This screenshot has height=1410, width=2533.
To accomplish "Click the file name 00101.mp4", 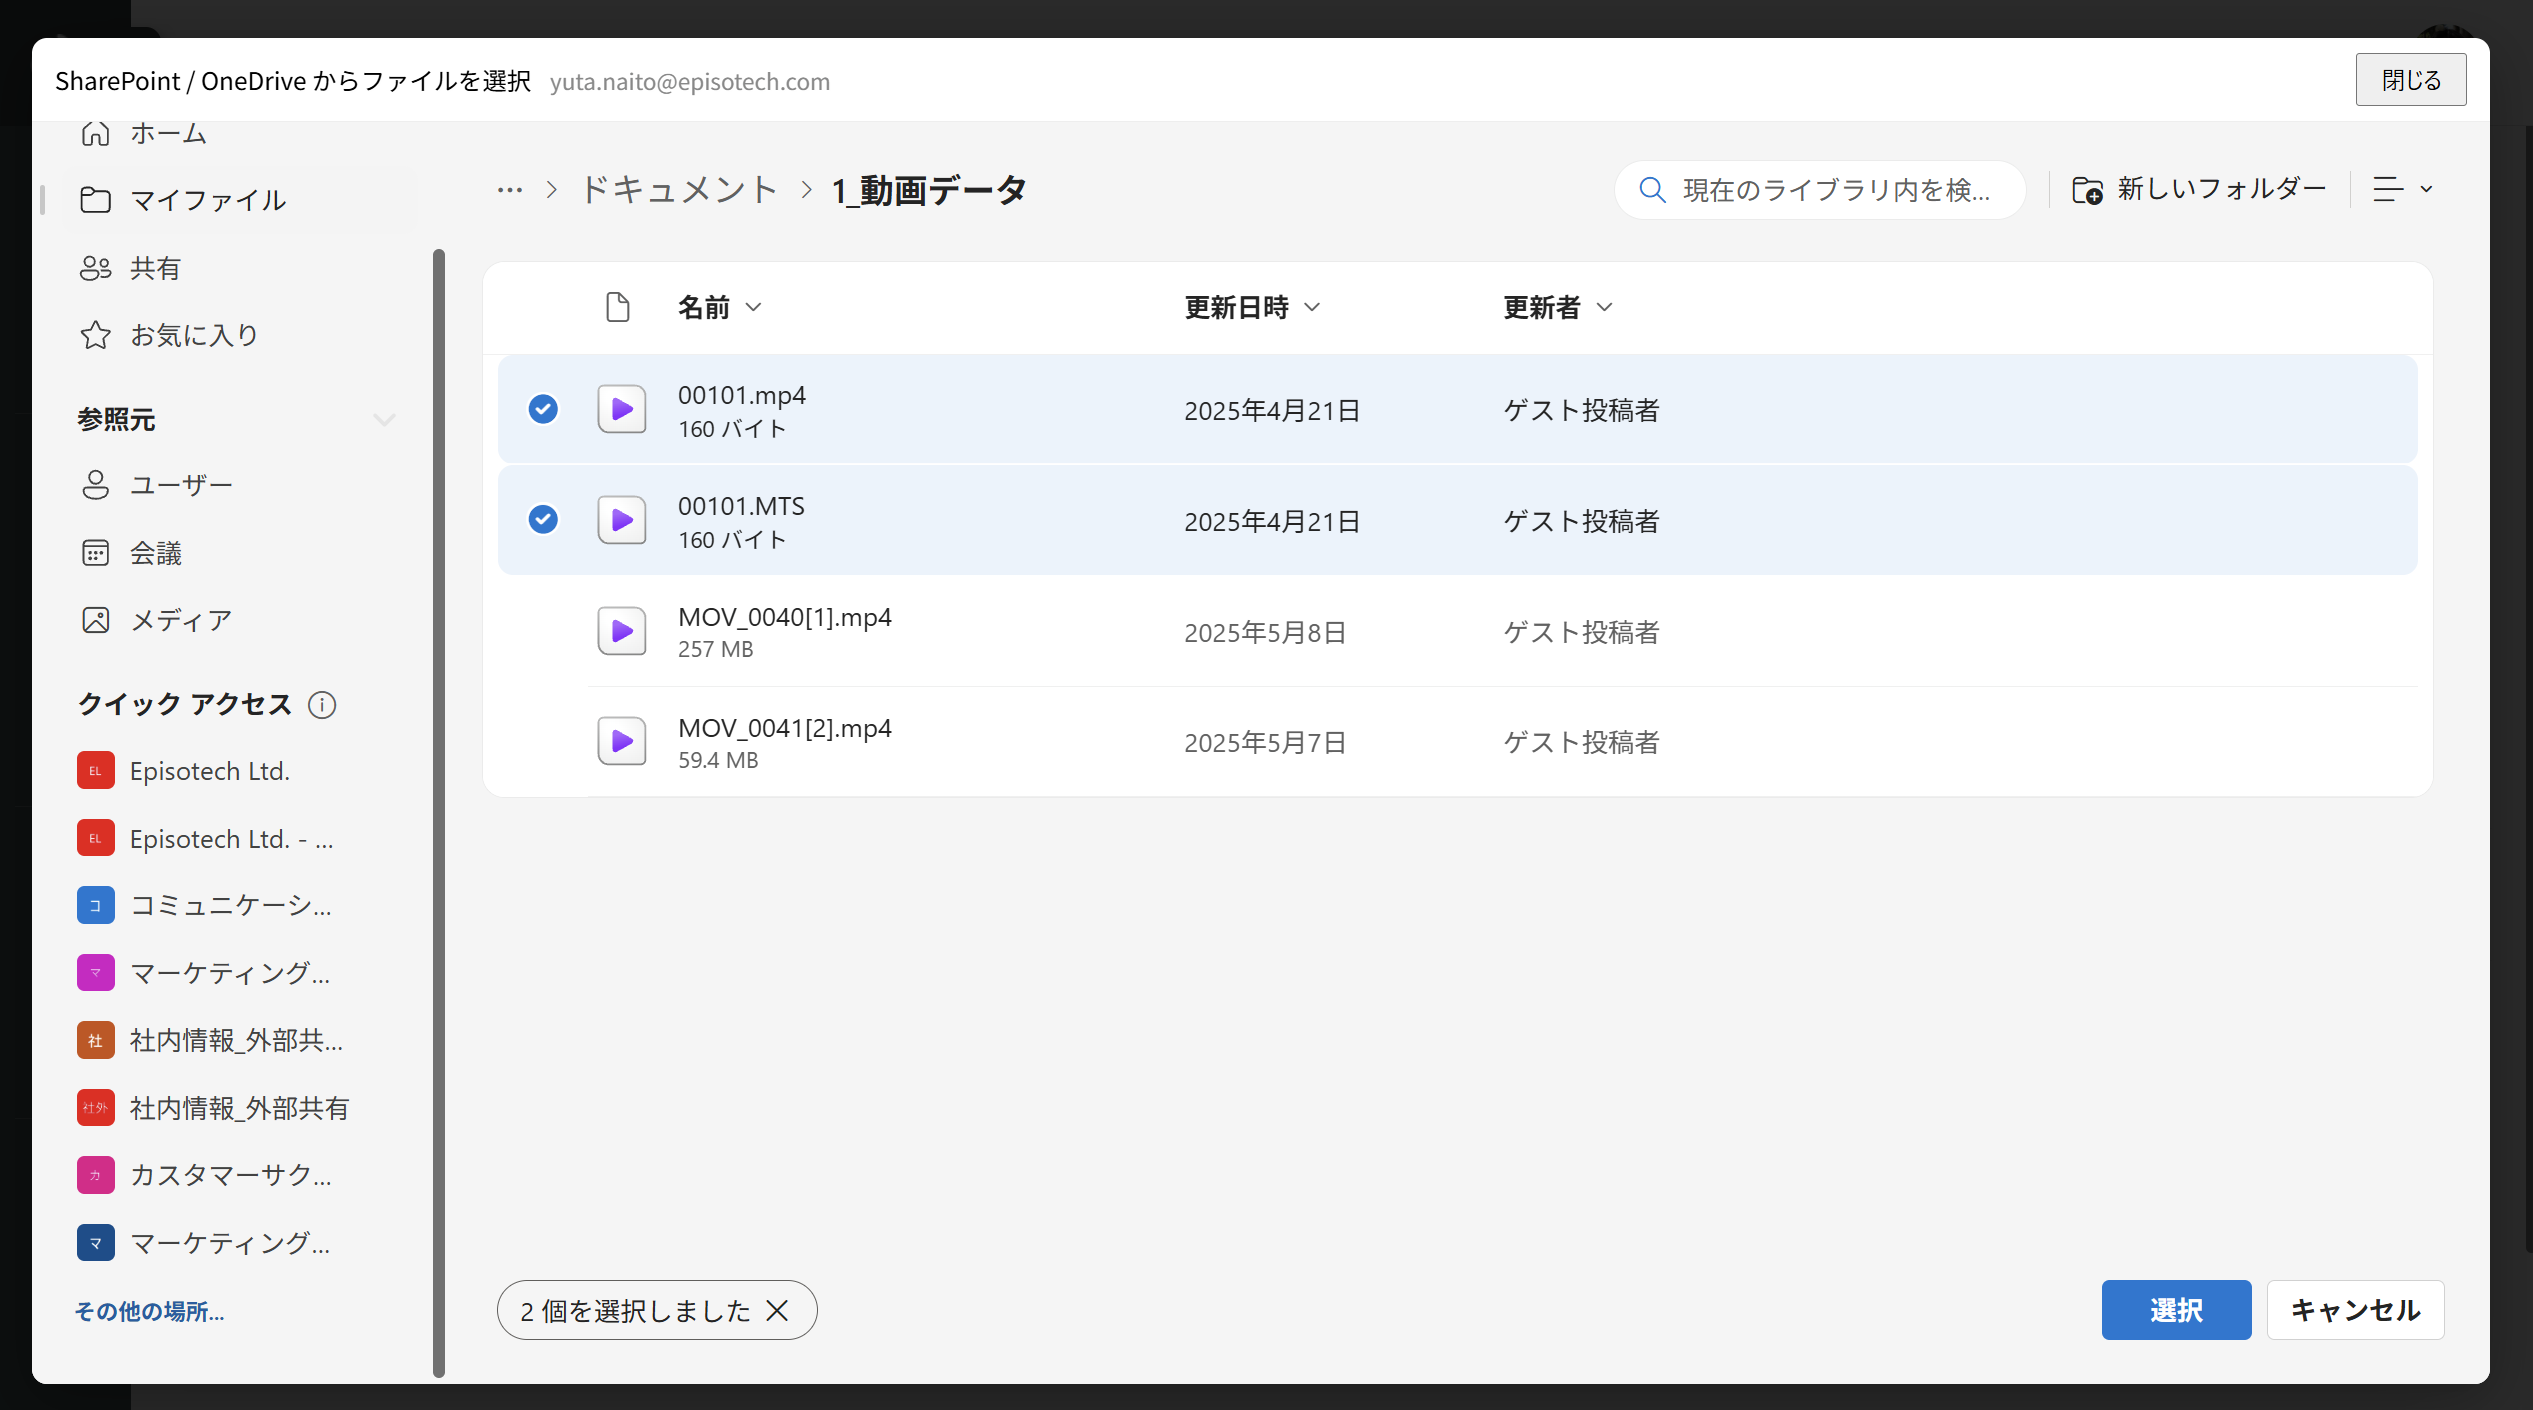I will (x=742, y=395).
